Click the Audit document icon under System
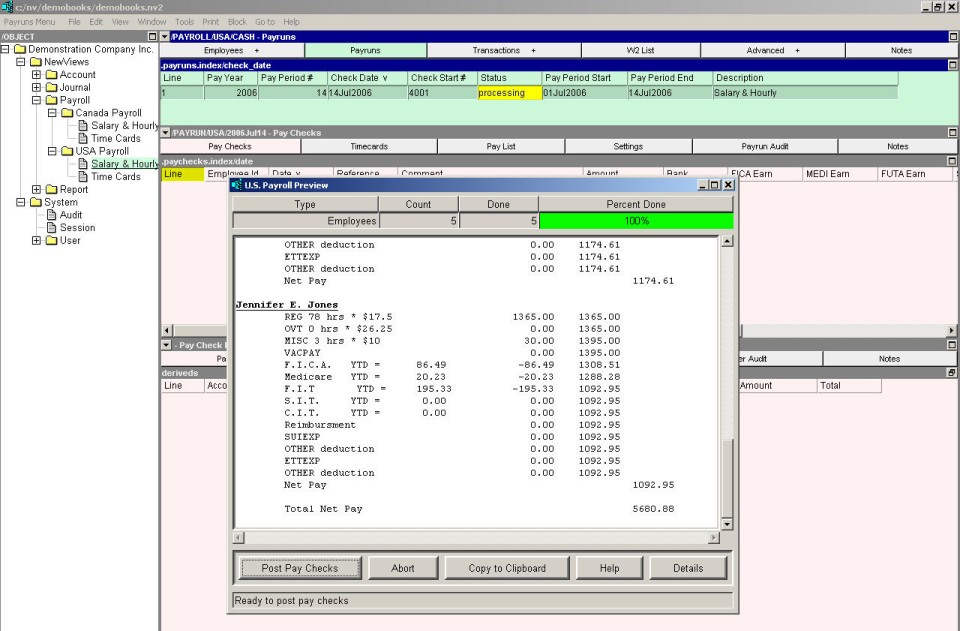Screen dimensions: 960x631 [51, 215]
